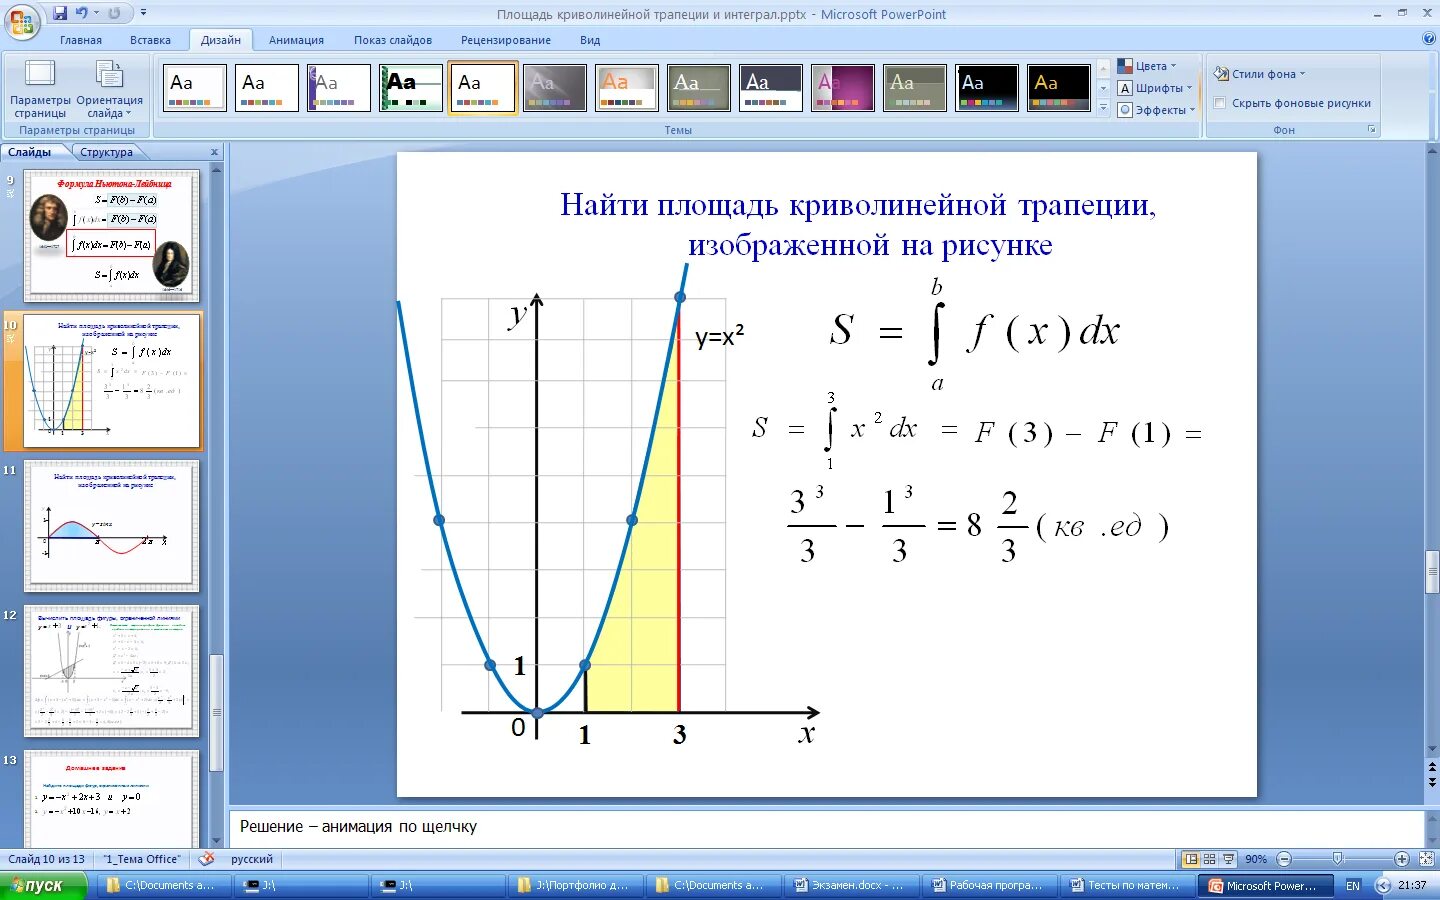Viewport: 1440px width, 900px height.
Task: Click the zoom slider handle
Action: pyautogui.click(x=1338, y=859)
